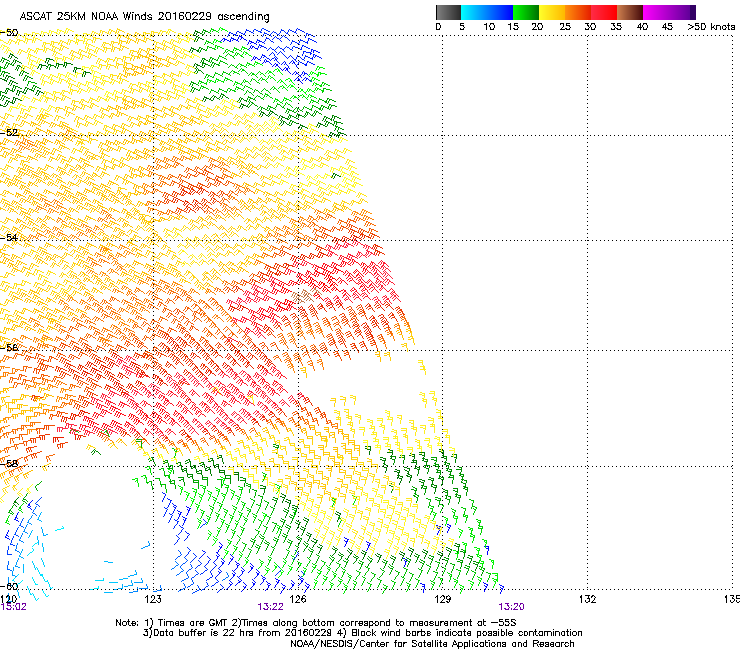Screen dimensions: 740x650
Task: Click the red 30-35 knots legend segment
Action: 604,12
